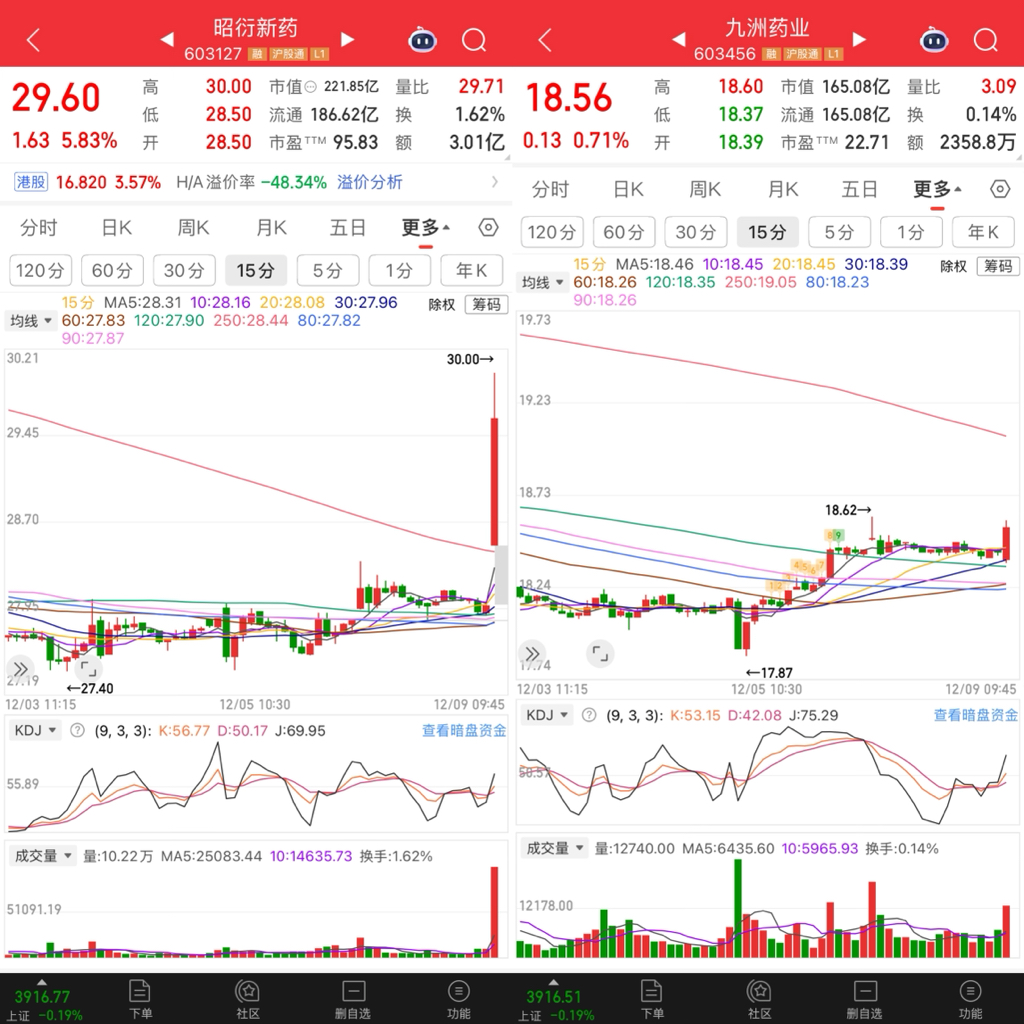Show next stock after 九洲药业
The width and height of the screenshot is (1024, 1024).
(x=859, y=40)
